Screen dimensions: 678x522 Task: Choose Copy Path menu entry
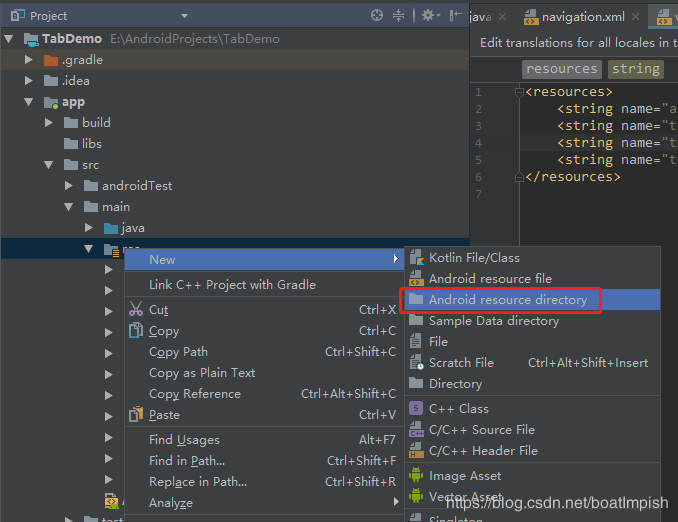pos(264,352)
